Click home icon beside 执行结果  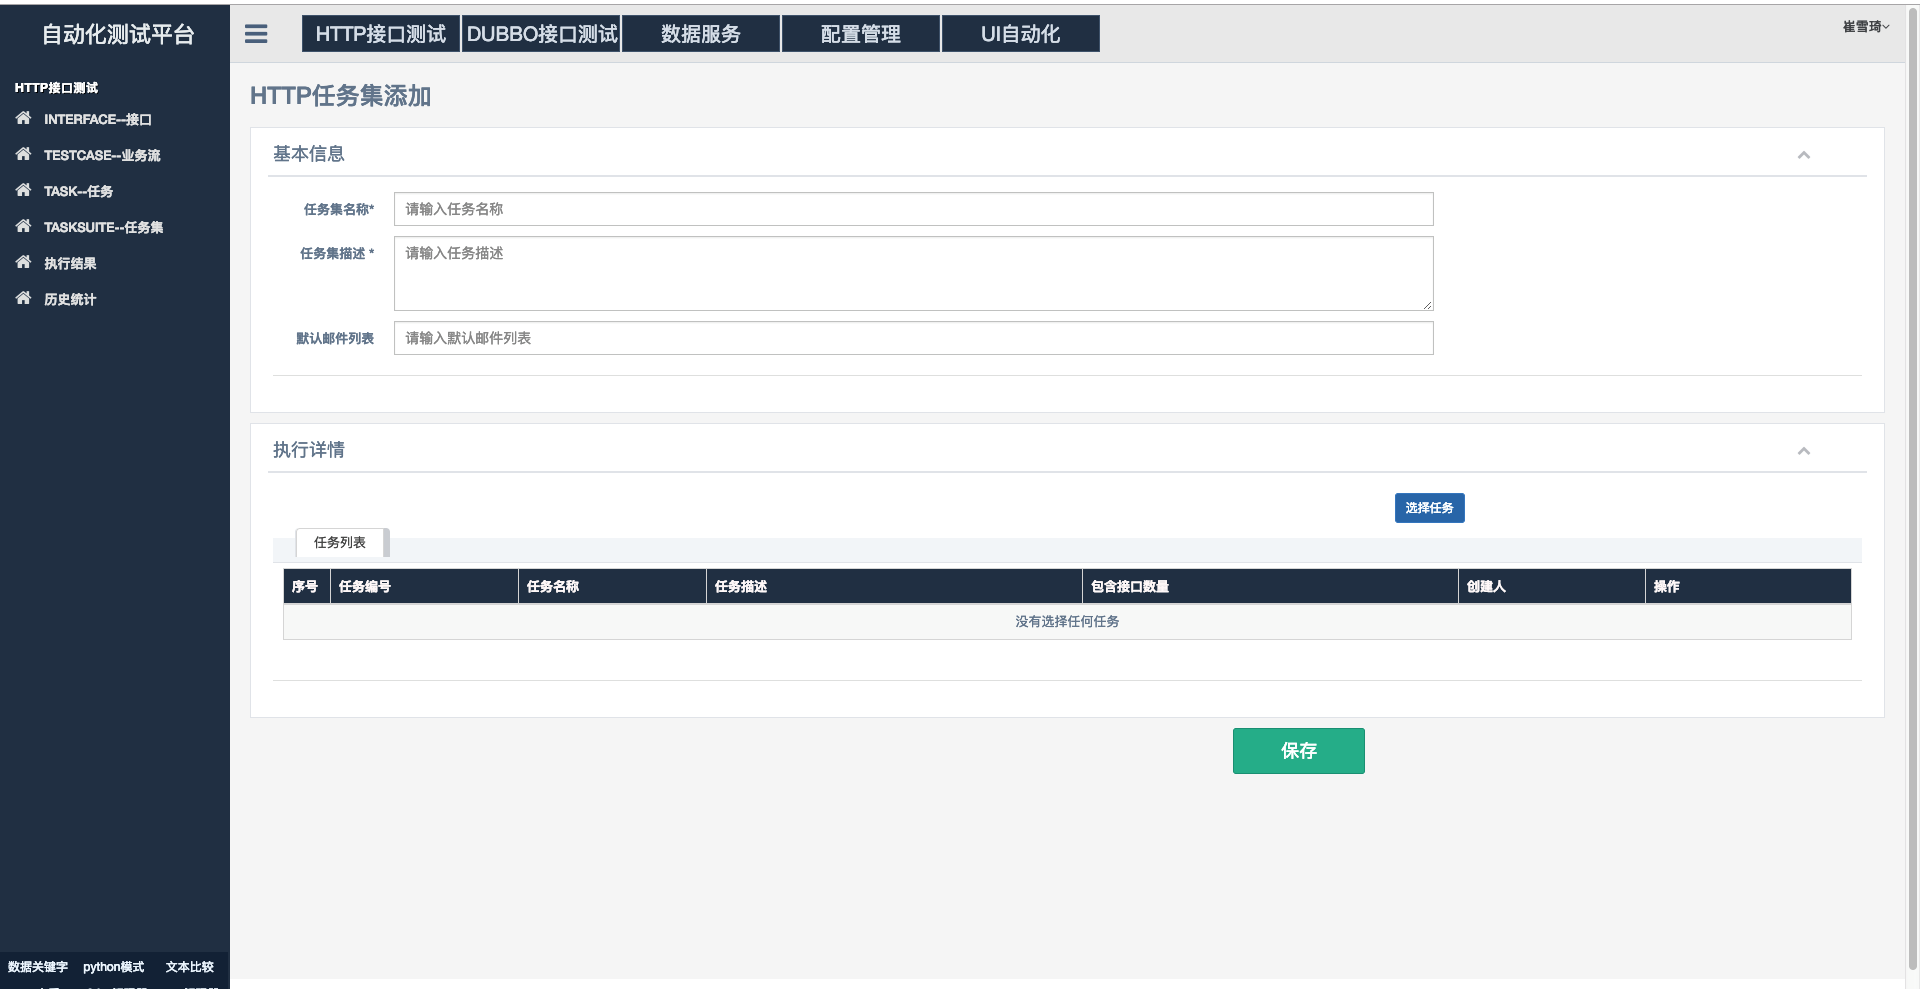coord(23,262)
